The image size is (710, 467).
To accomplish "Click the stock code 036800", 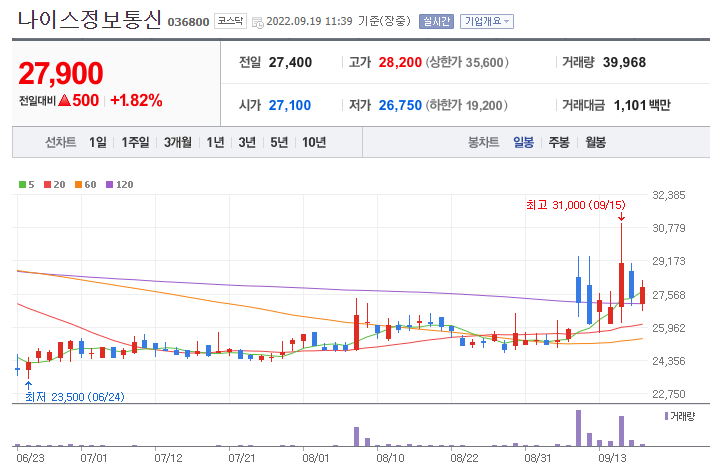I will click(x=188, y=22).
